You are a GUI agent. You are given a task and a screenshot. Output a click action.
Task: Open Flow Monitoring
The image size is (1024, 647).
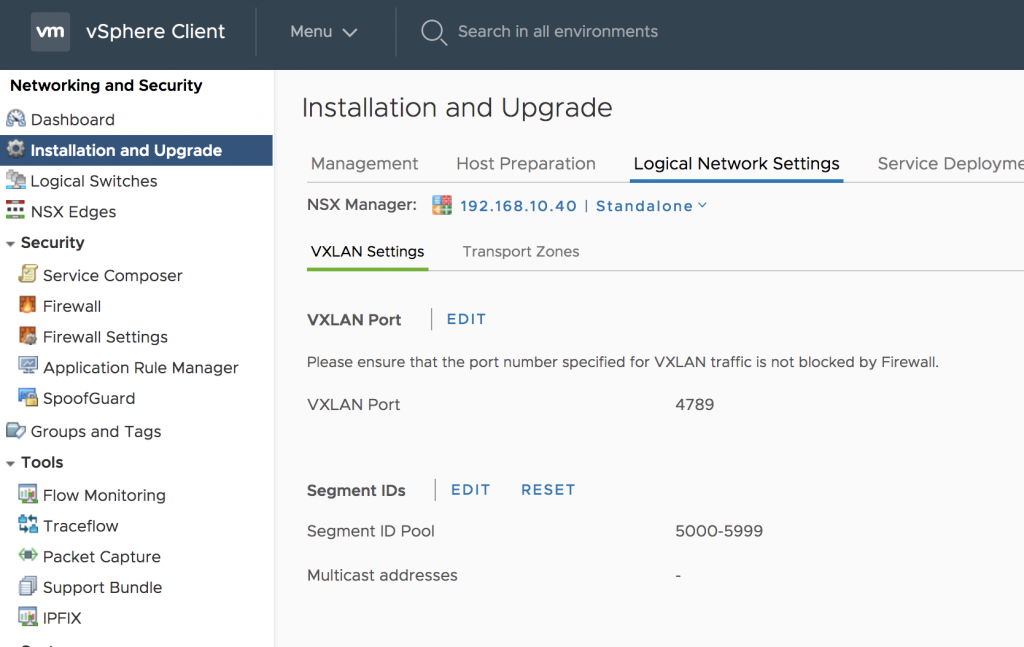point(104,495)
